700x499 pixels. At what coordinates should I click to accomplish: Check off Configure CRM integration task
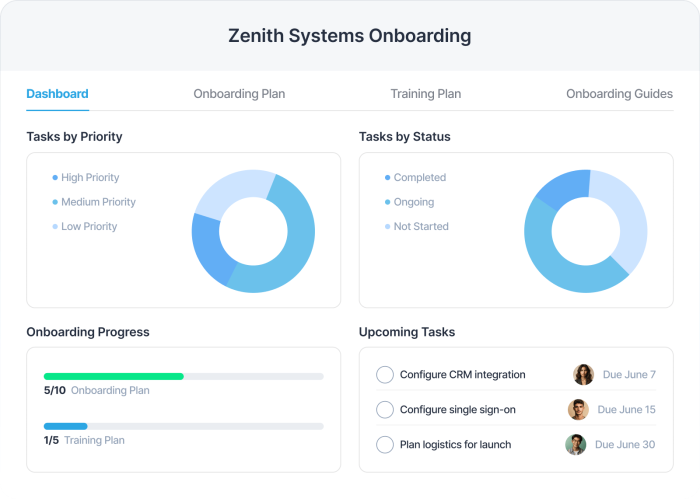pos(385,375)
